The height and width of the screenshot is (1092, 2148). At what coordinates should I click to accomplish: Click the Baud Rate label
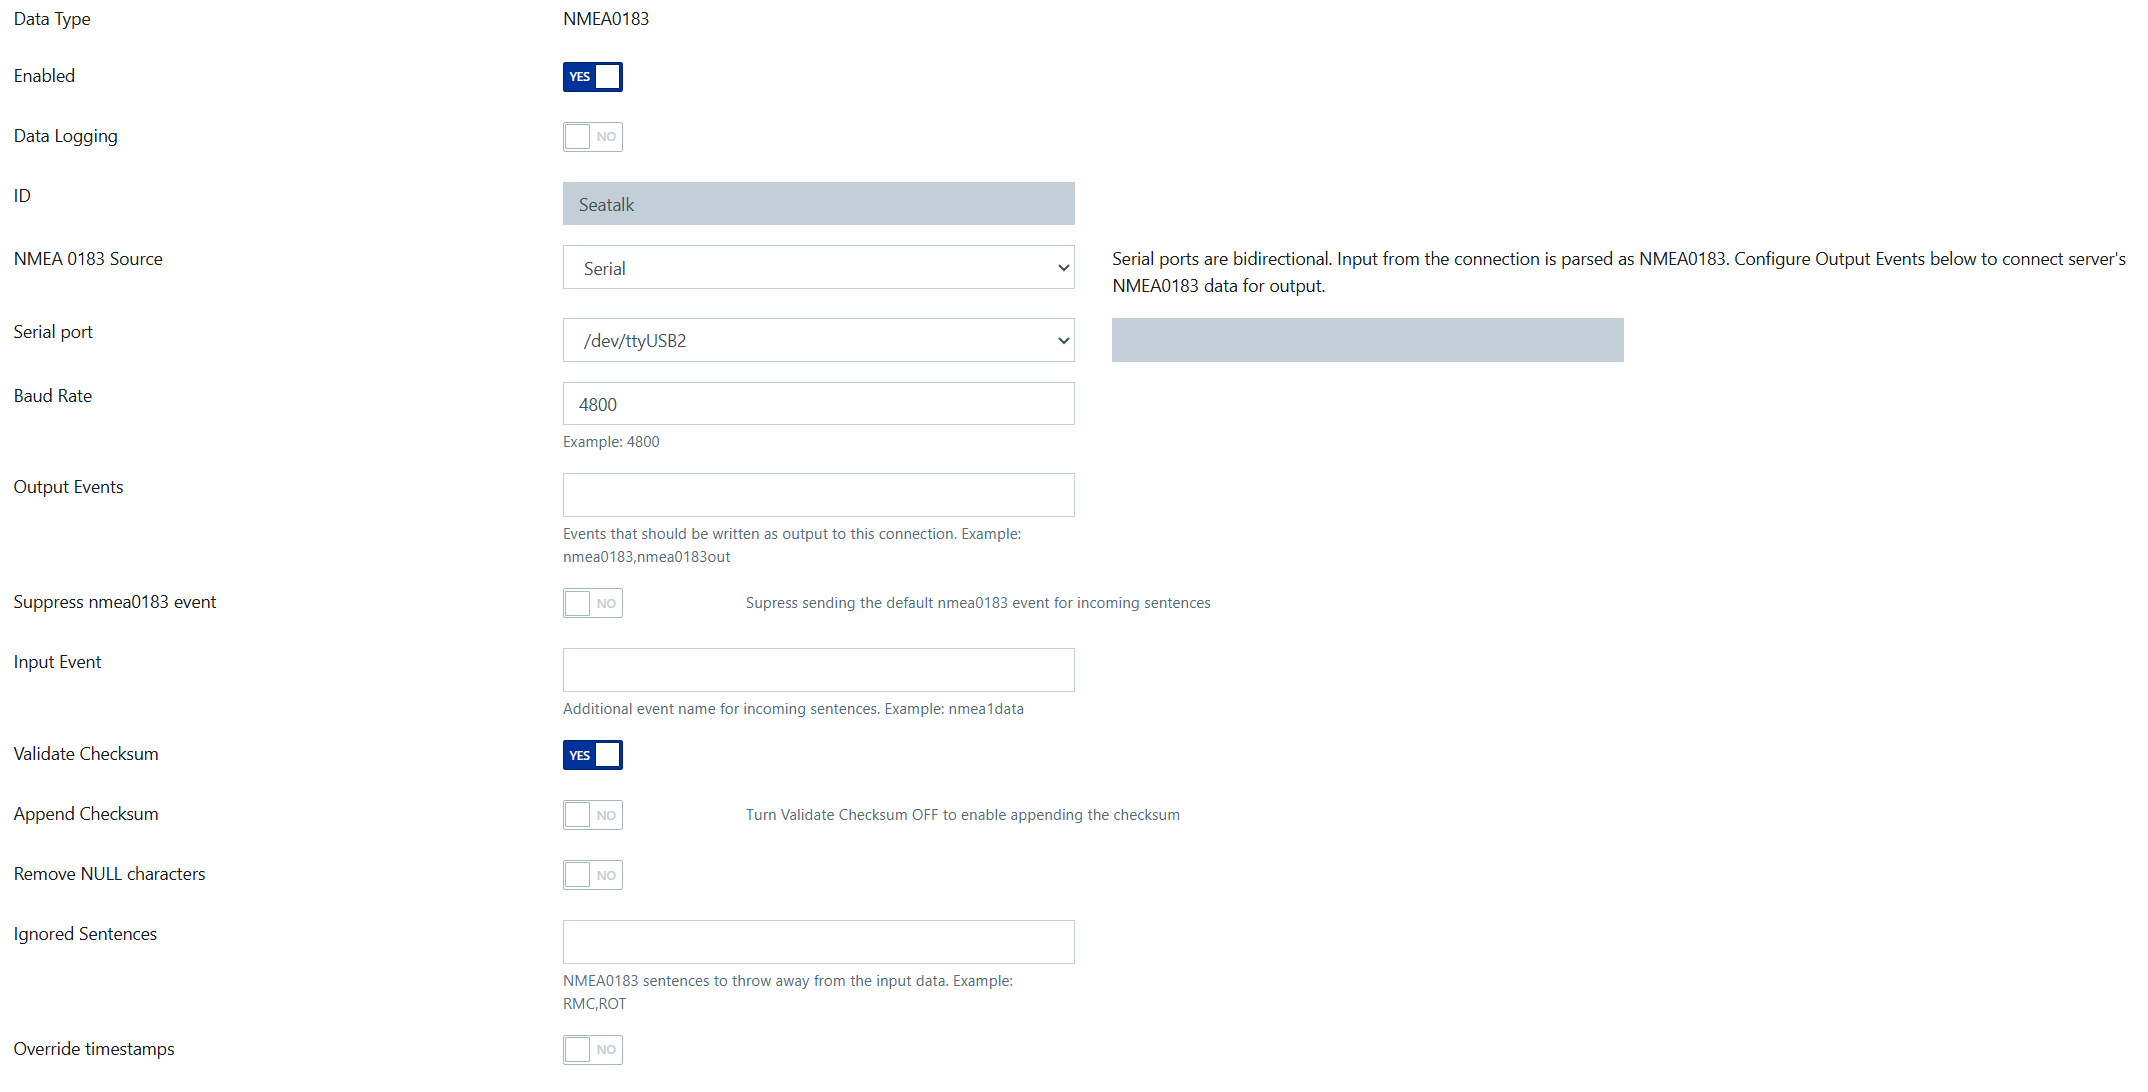pos(53,396)
